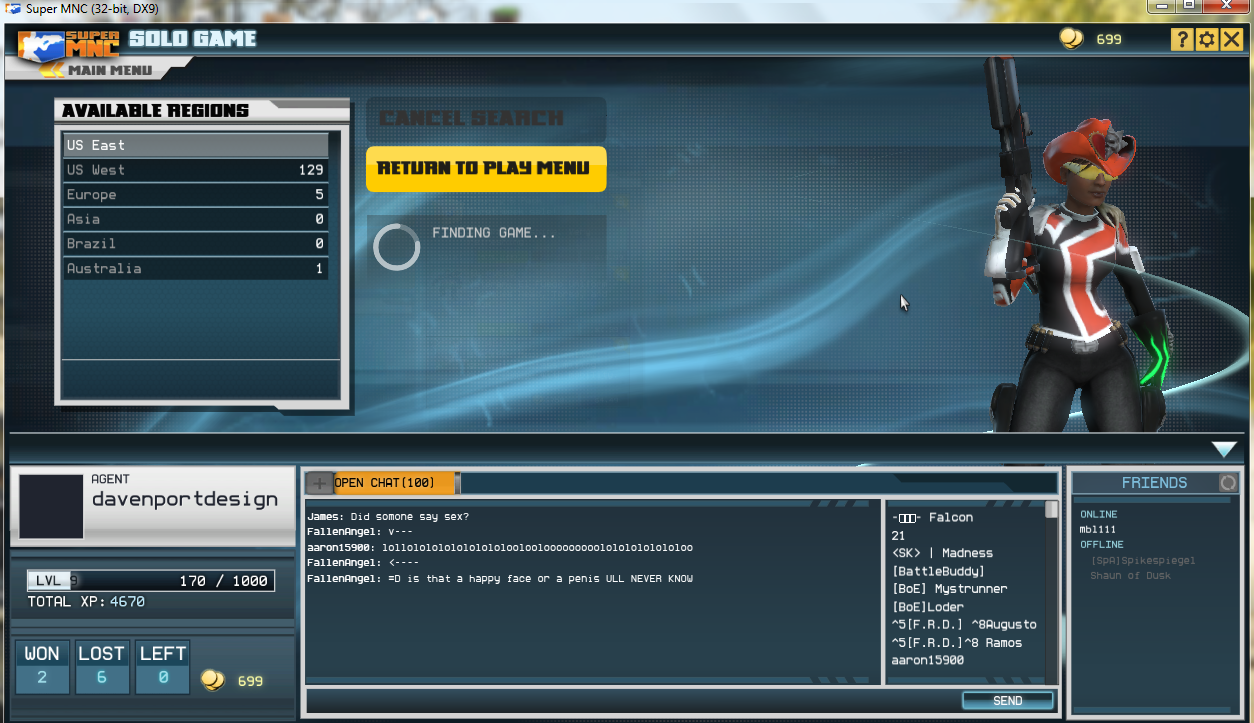The height and width of the screenshot is (723, 1254).
Task: Refresh the Friends list icon
Action: pyautogui.click(x=1228, y=483)
